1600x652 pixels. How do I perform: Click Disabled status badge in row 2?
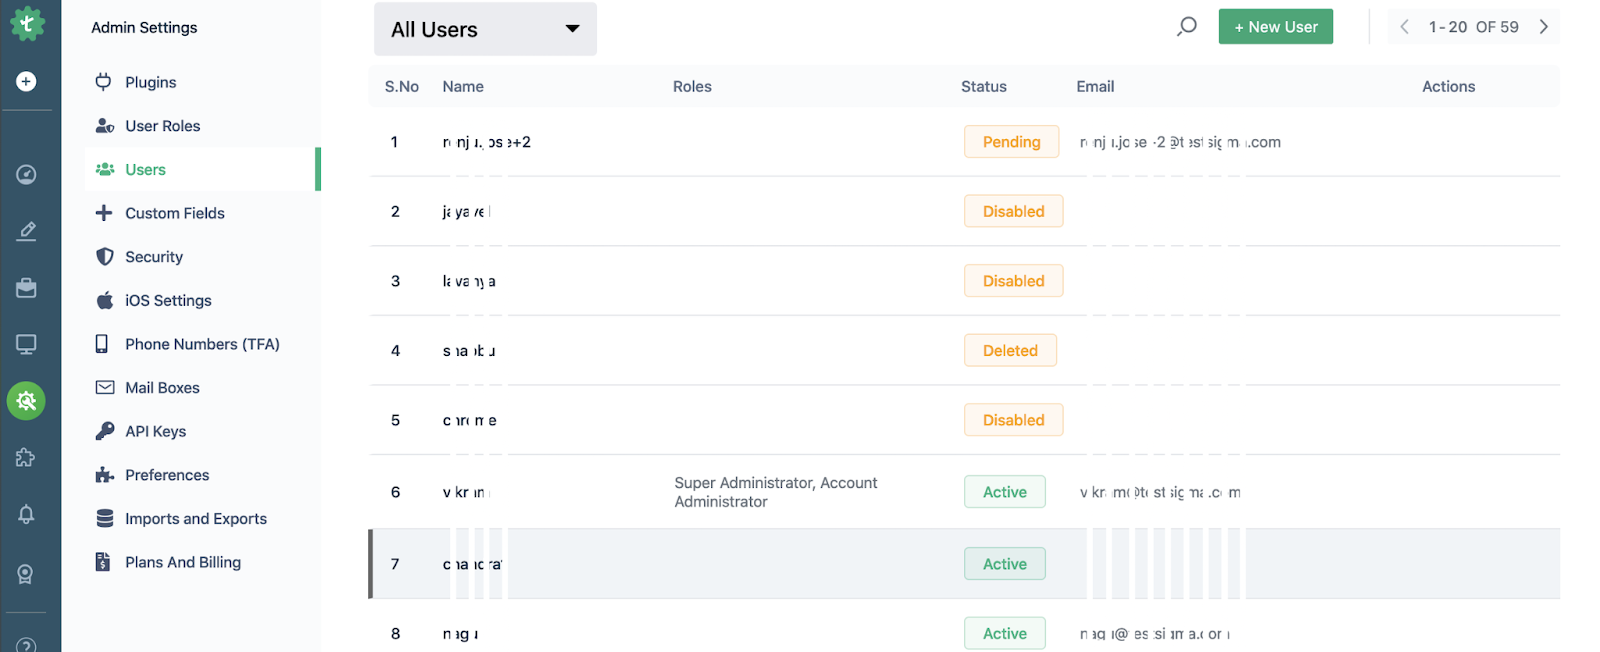(x=1013, y=211)
